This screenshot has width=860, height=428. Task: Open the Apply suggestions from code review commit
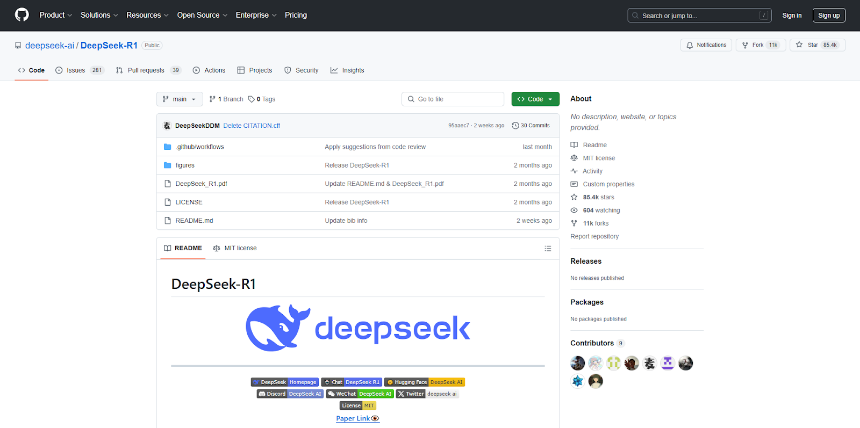[375, 147]
